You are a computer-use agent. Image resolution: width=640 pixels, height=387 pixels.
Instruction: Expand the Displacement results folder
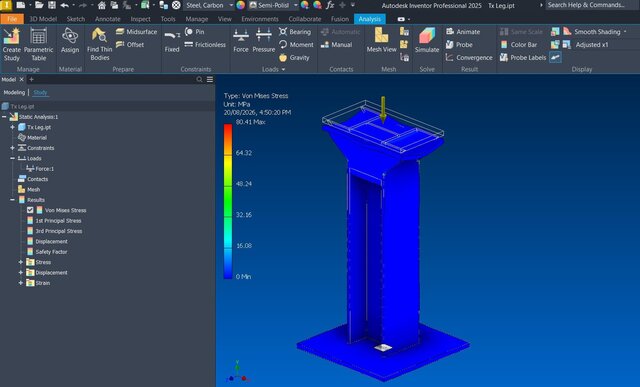20,272
